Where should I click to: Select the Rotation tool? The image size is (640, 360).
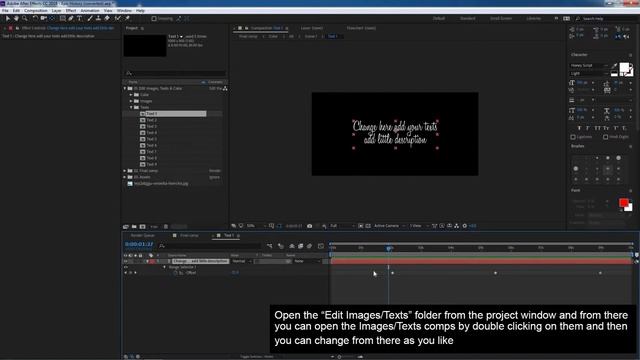pos(35,18)
